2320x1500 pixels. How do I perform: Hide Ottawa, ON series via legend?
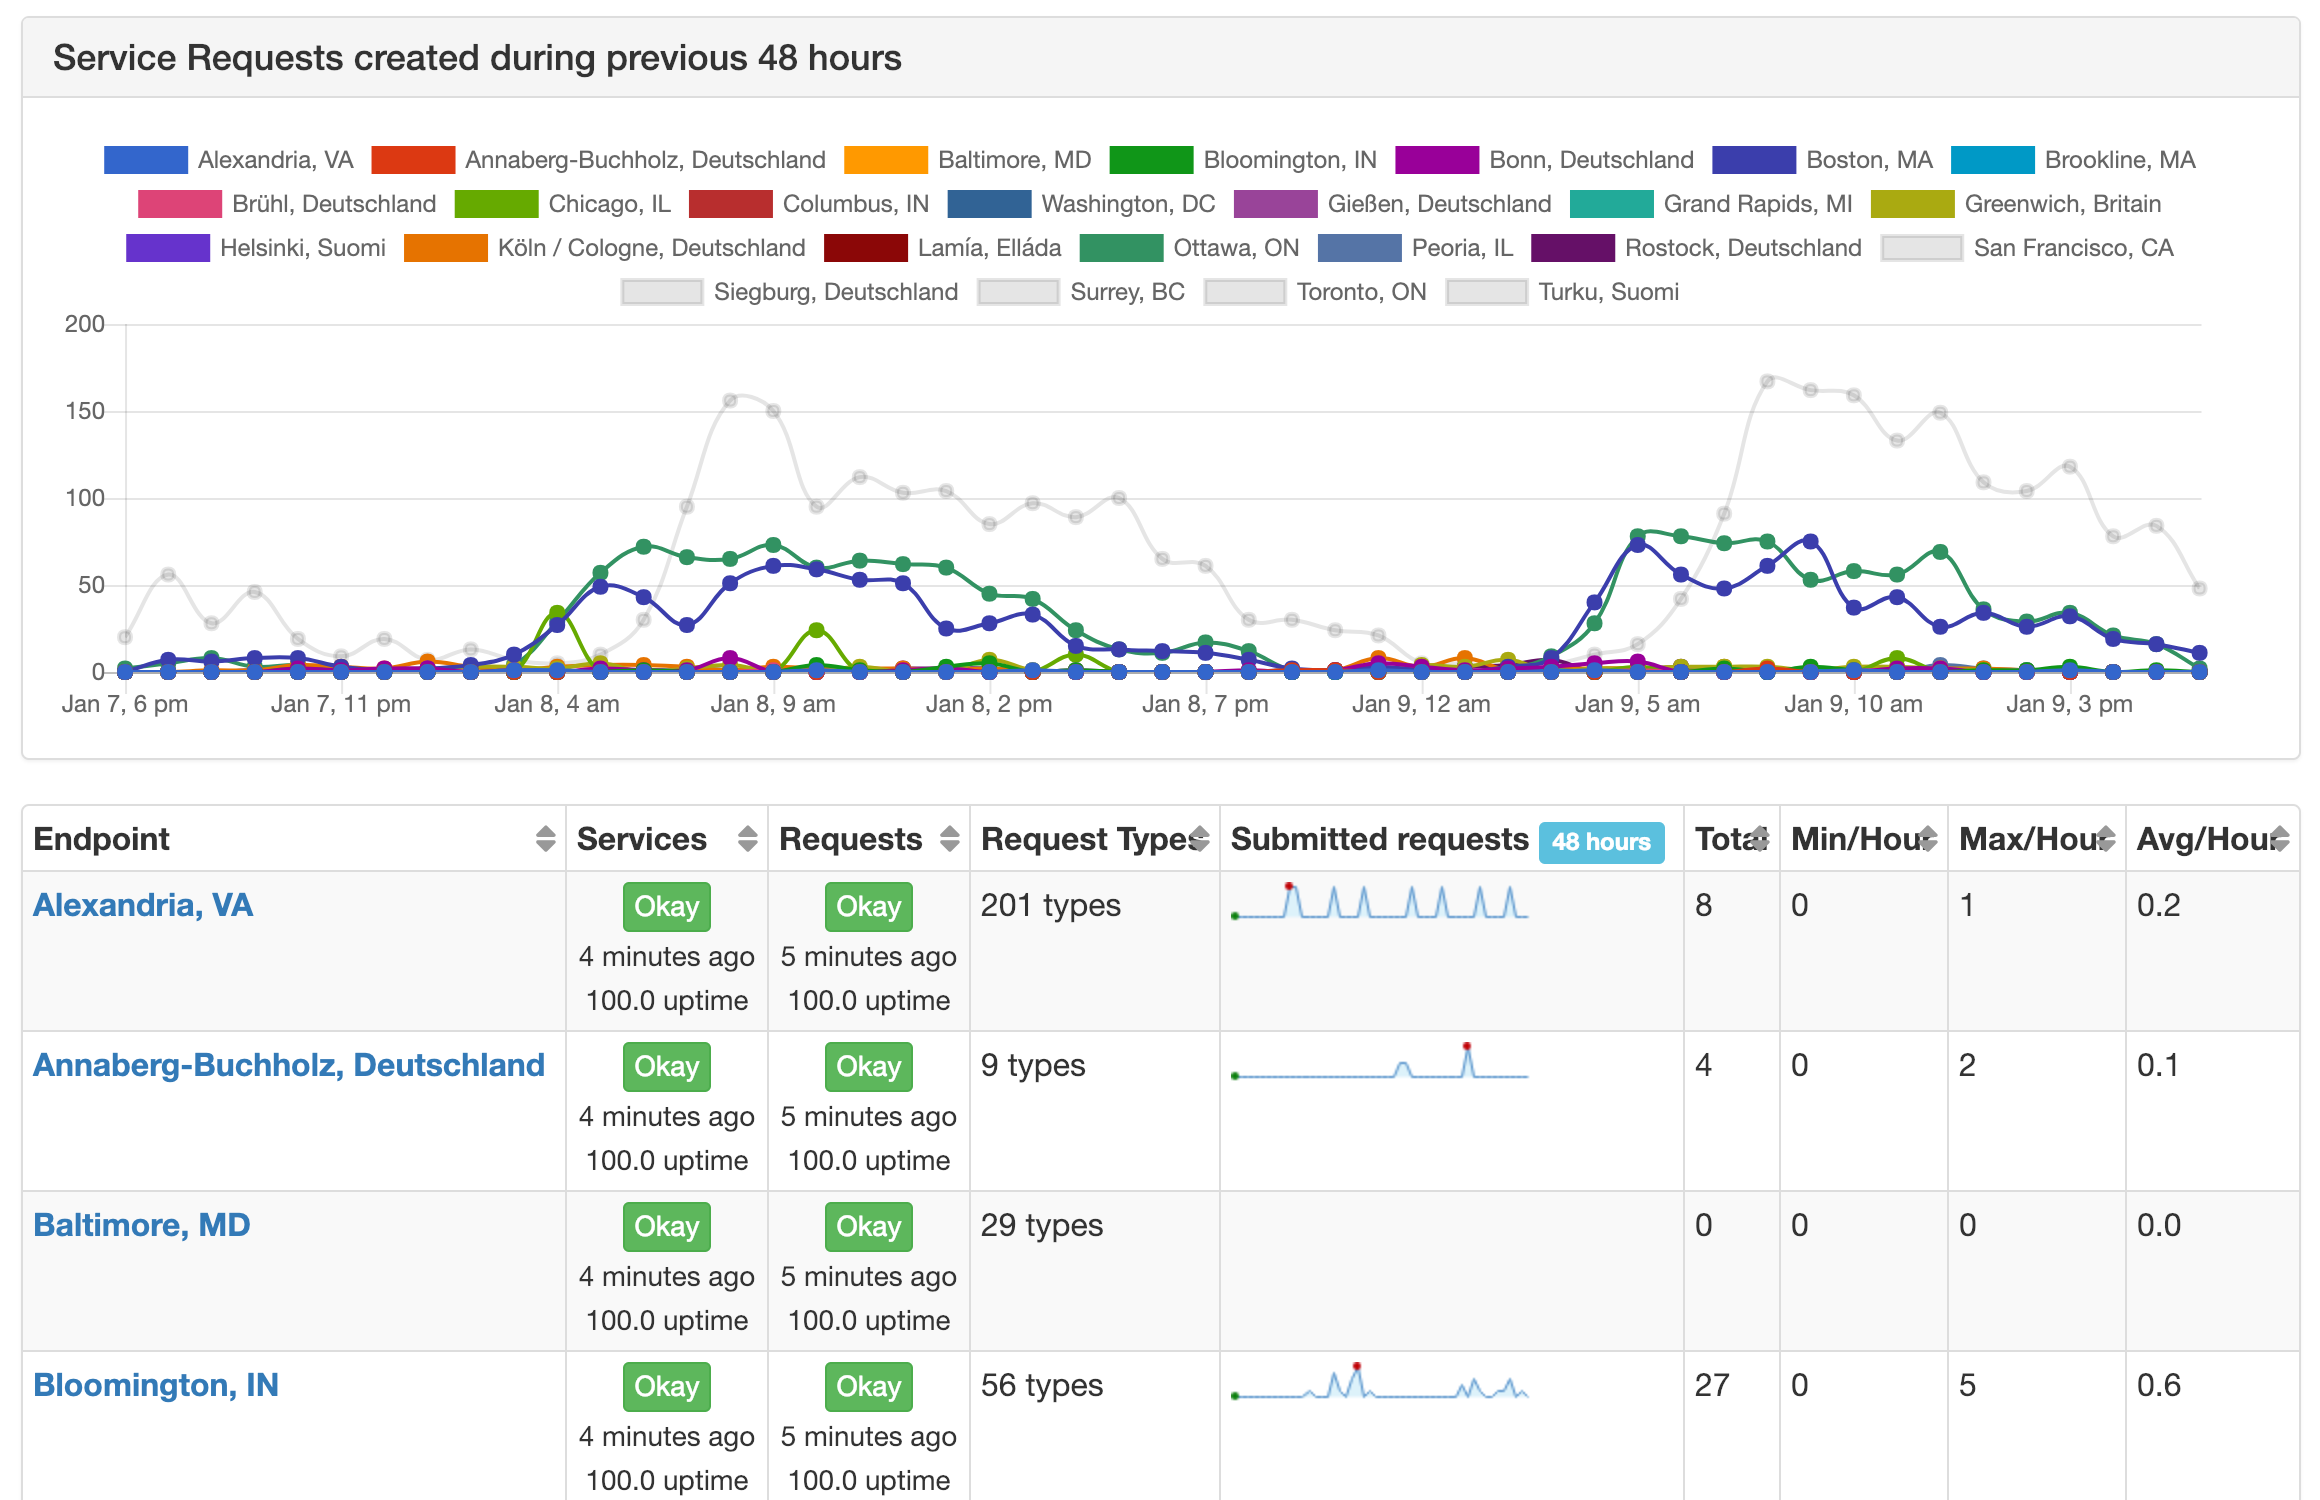coord(1235,248)
